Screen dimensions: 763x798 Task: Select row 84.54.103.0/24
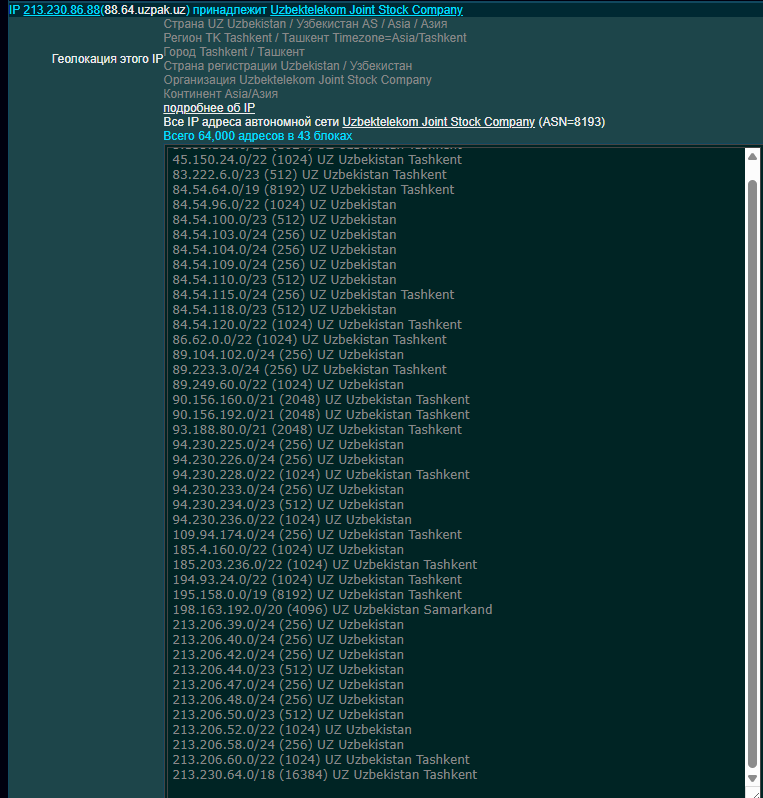[284, 235]
